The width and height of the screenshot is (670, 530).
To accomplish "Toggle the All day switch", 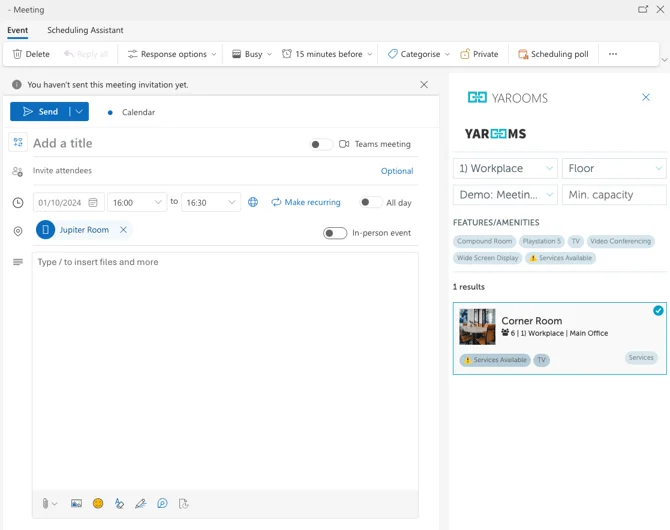I will (371, 202).
